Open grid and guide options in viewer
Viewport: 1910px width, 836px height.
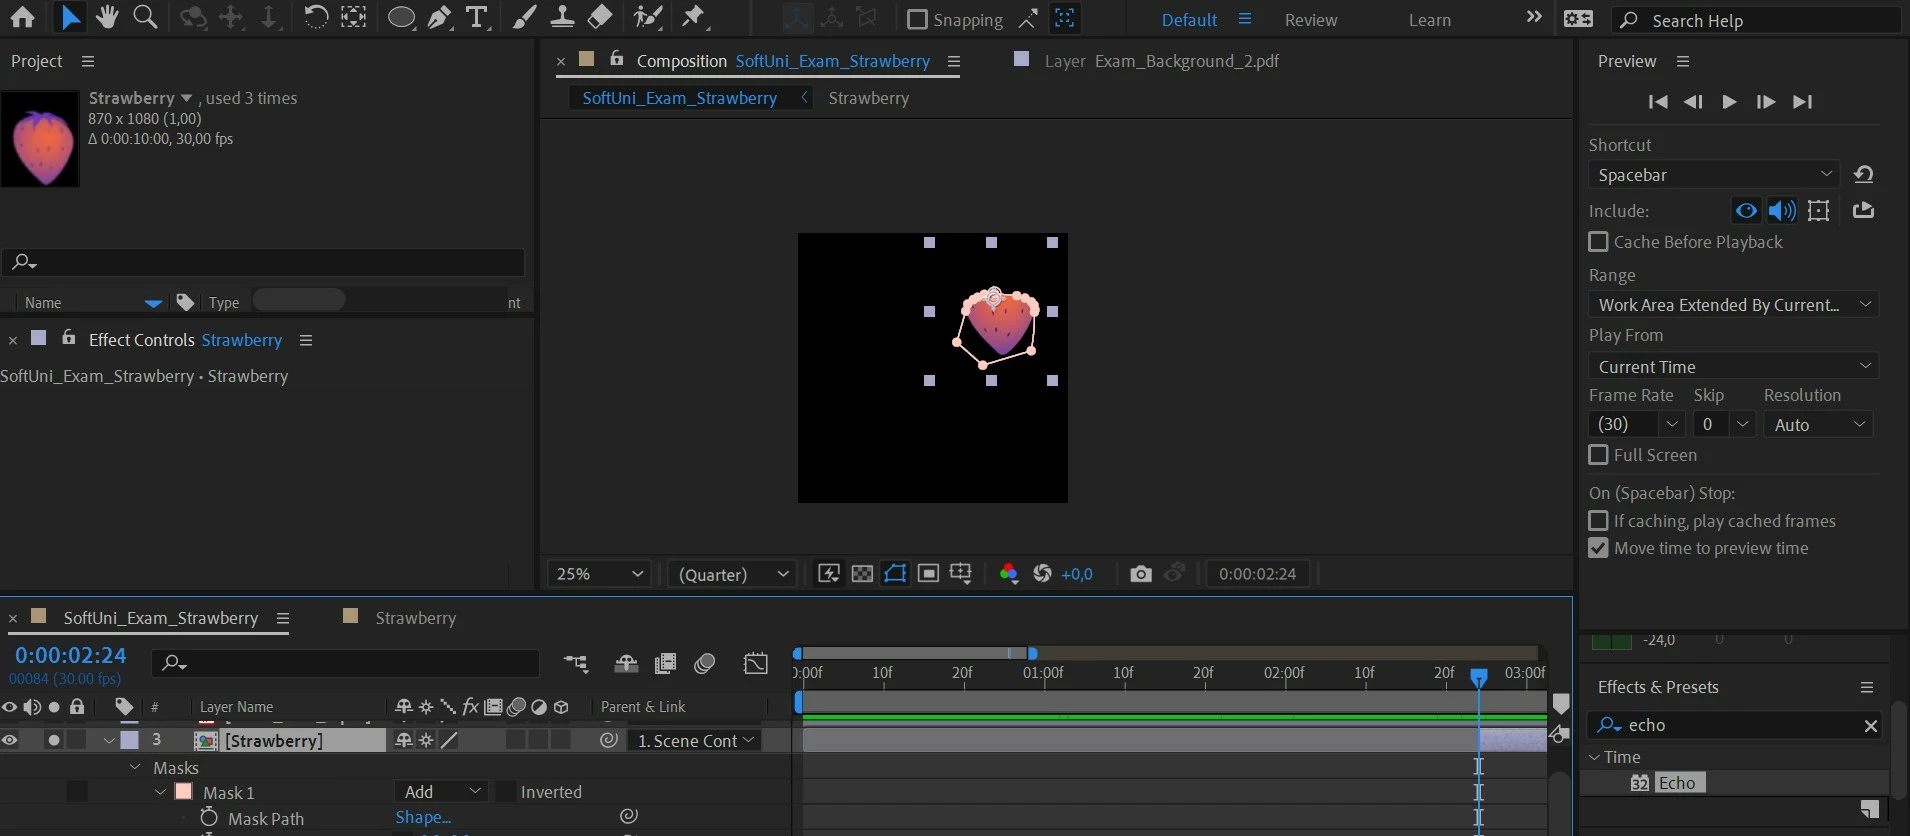coord(961,573)
